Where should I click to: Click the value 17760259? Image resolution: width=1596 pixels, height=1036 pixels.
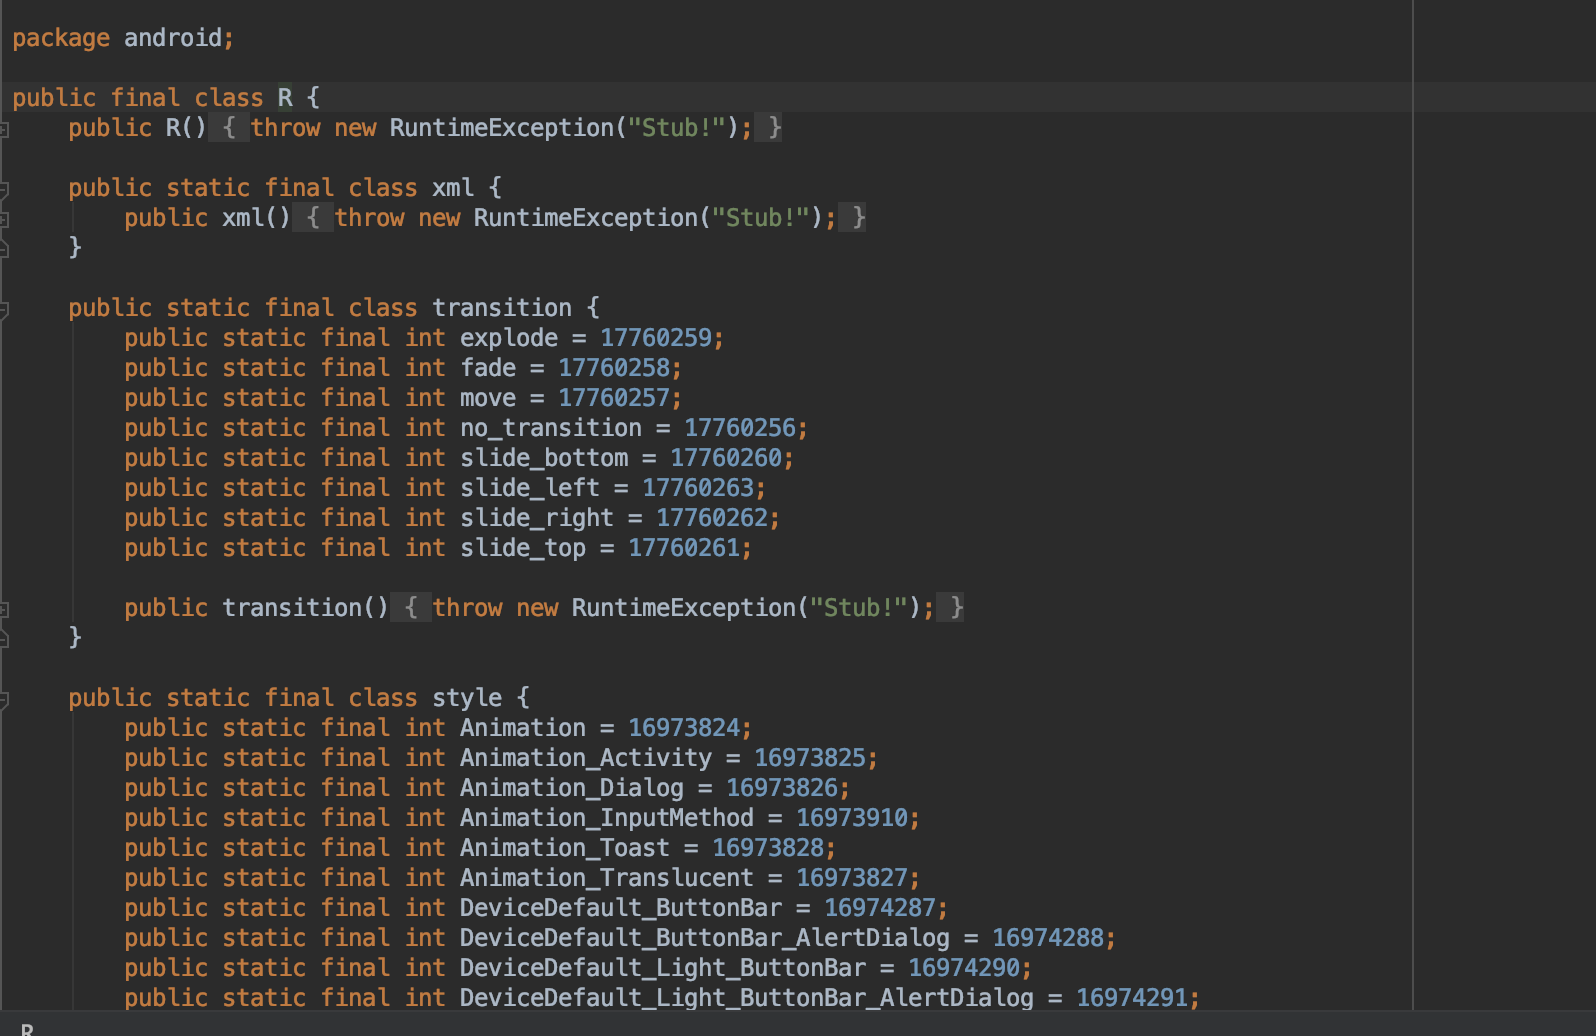click(656, 338)
